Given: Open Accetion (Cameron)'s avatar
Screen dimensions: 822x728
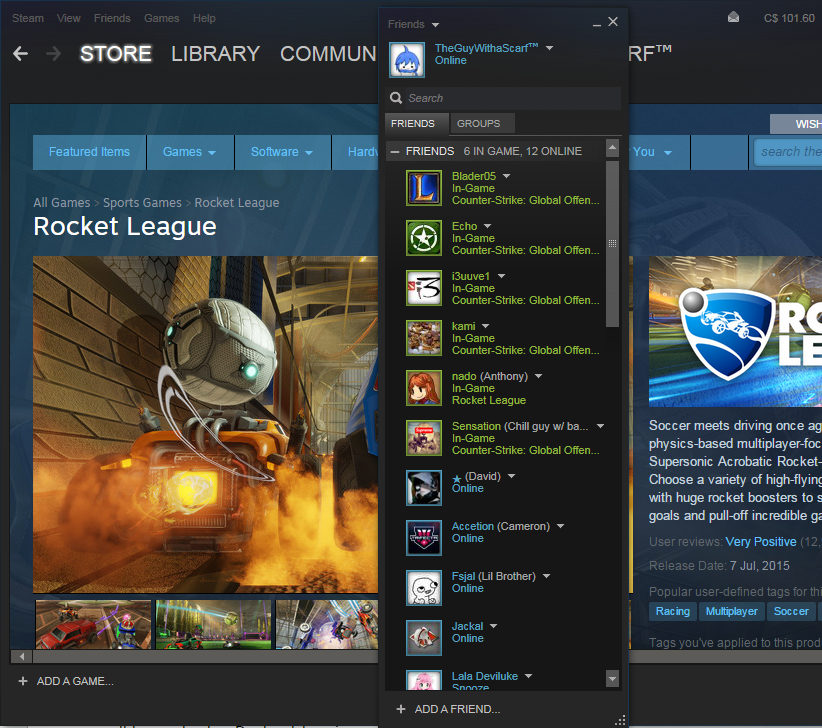Looking at the screenshot, I should point(424,538).
